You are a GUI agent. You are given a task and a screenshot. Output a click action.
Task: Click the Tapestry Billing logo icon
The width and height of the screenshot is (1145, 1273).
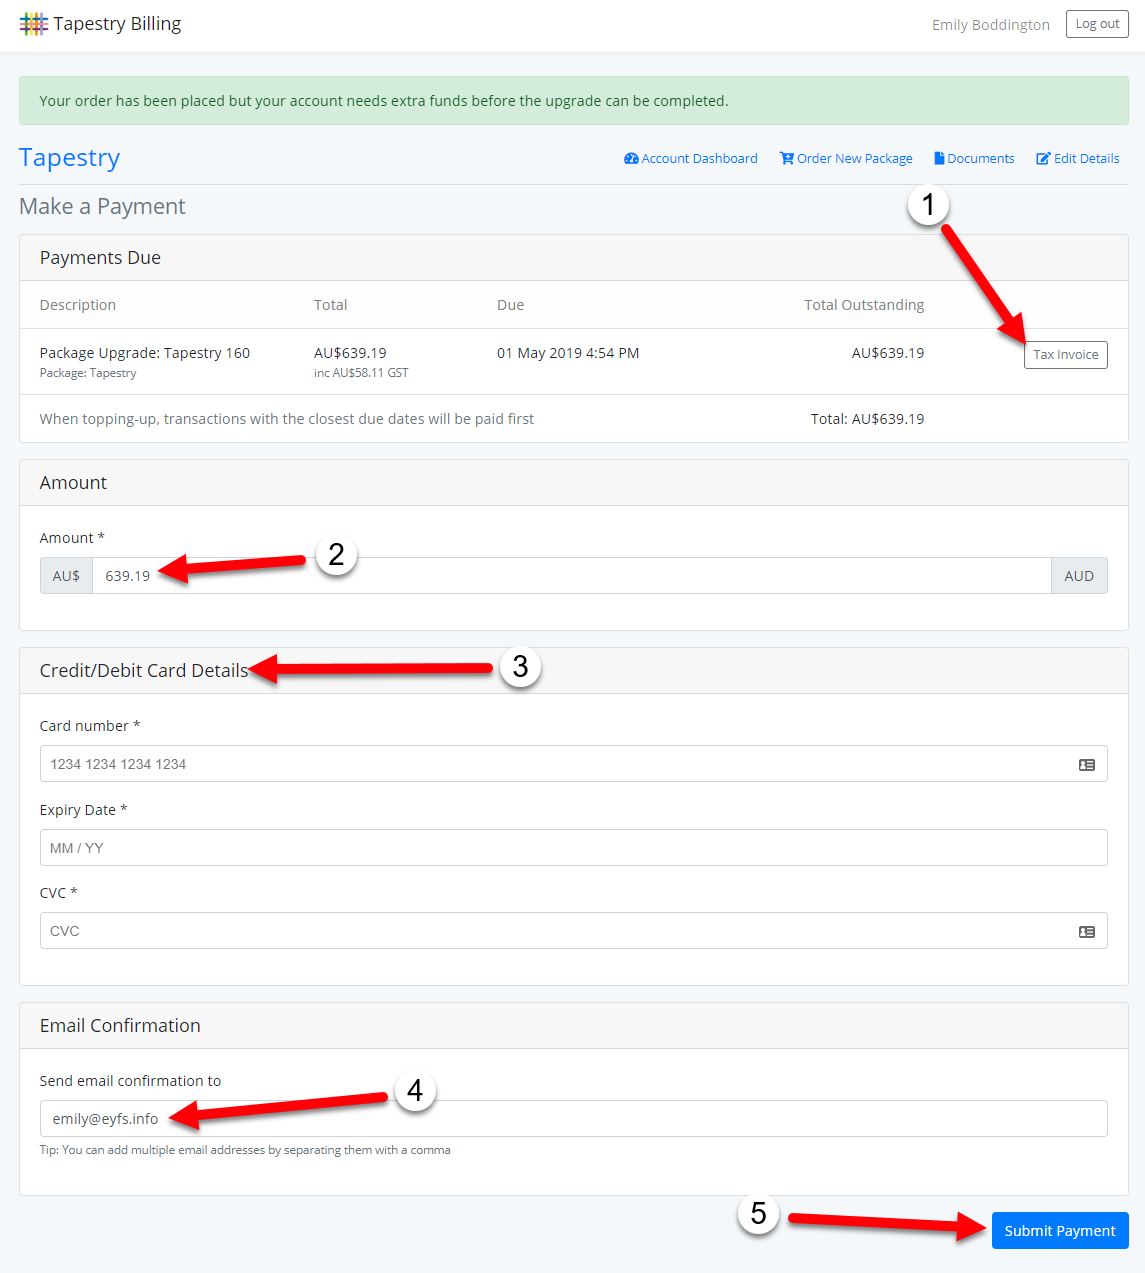pyautogui.click(x=33, y=24)
